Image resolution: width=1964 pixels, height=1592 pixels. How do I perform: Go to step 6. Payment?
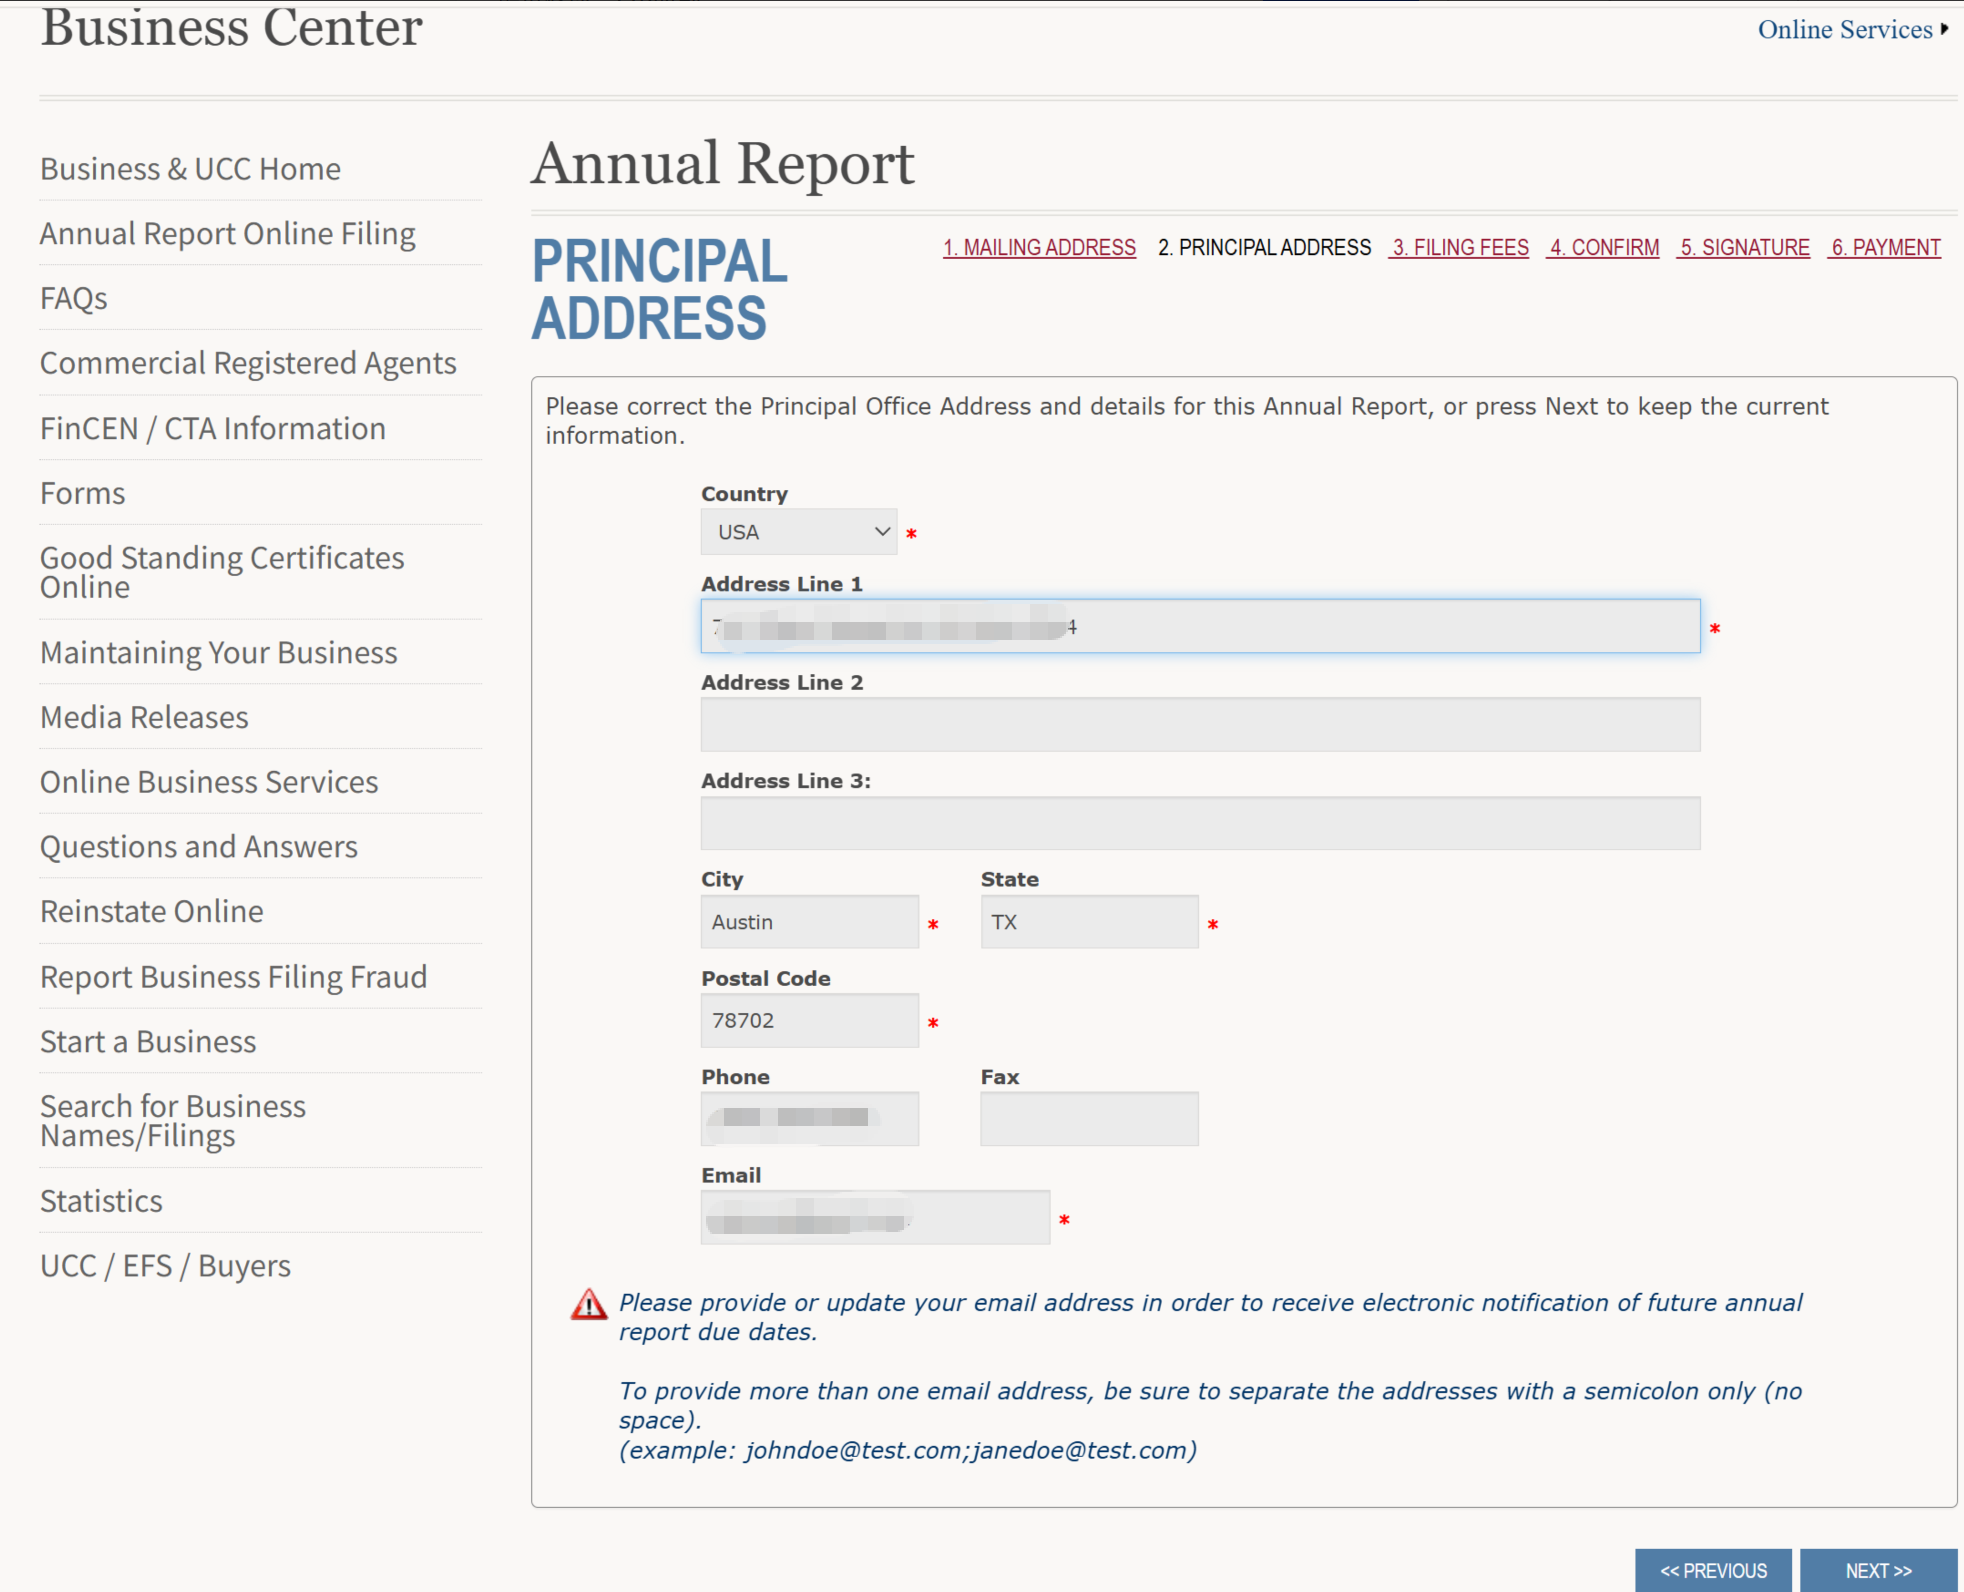tap(1885, 247)
